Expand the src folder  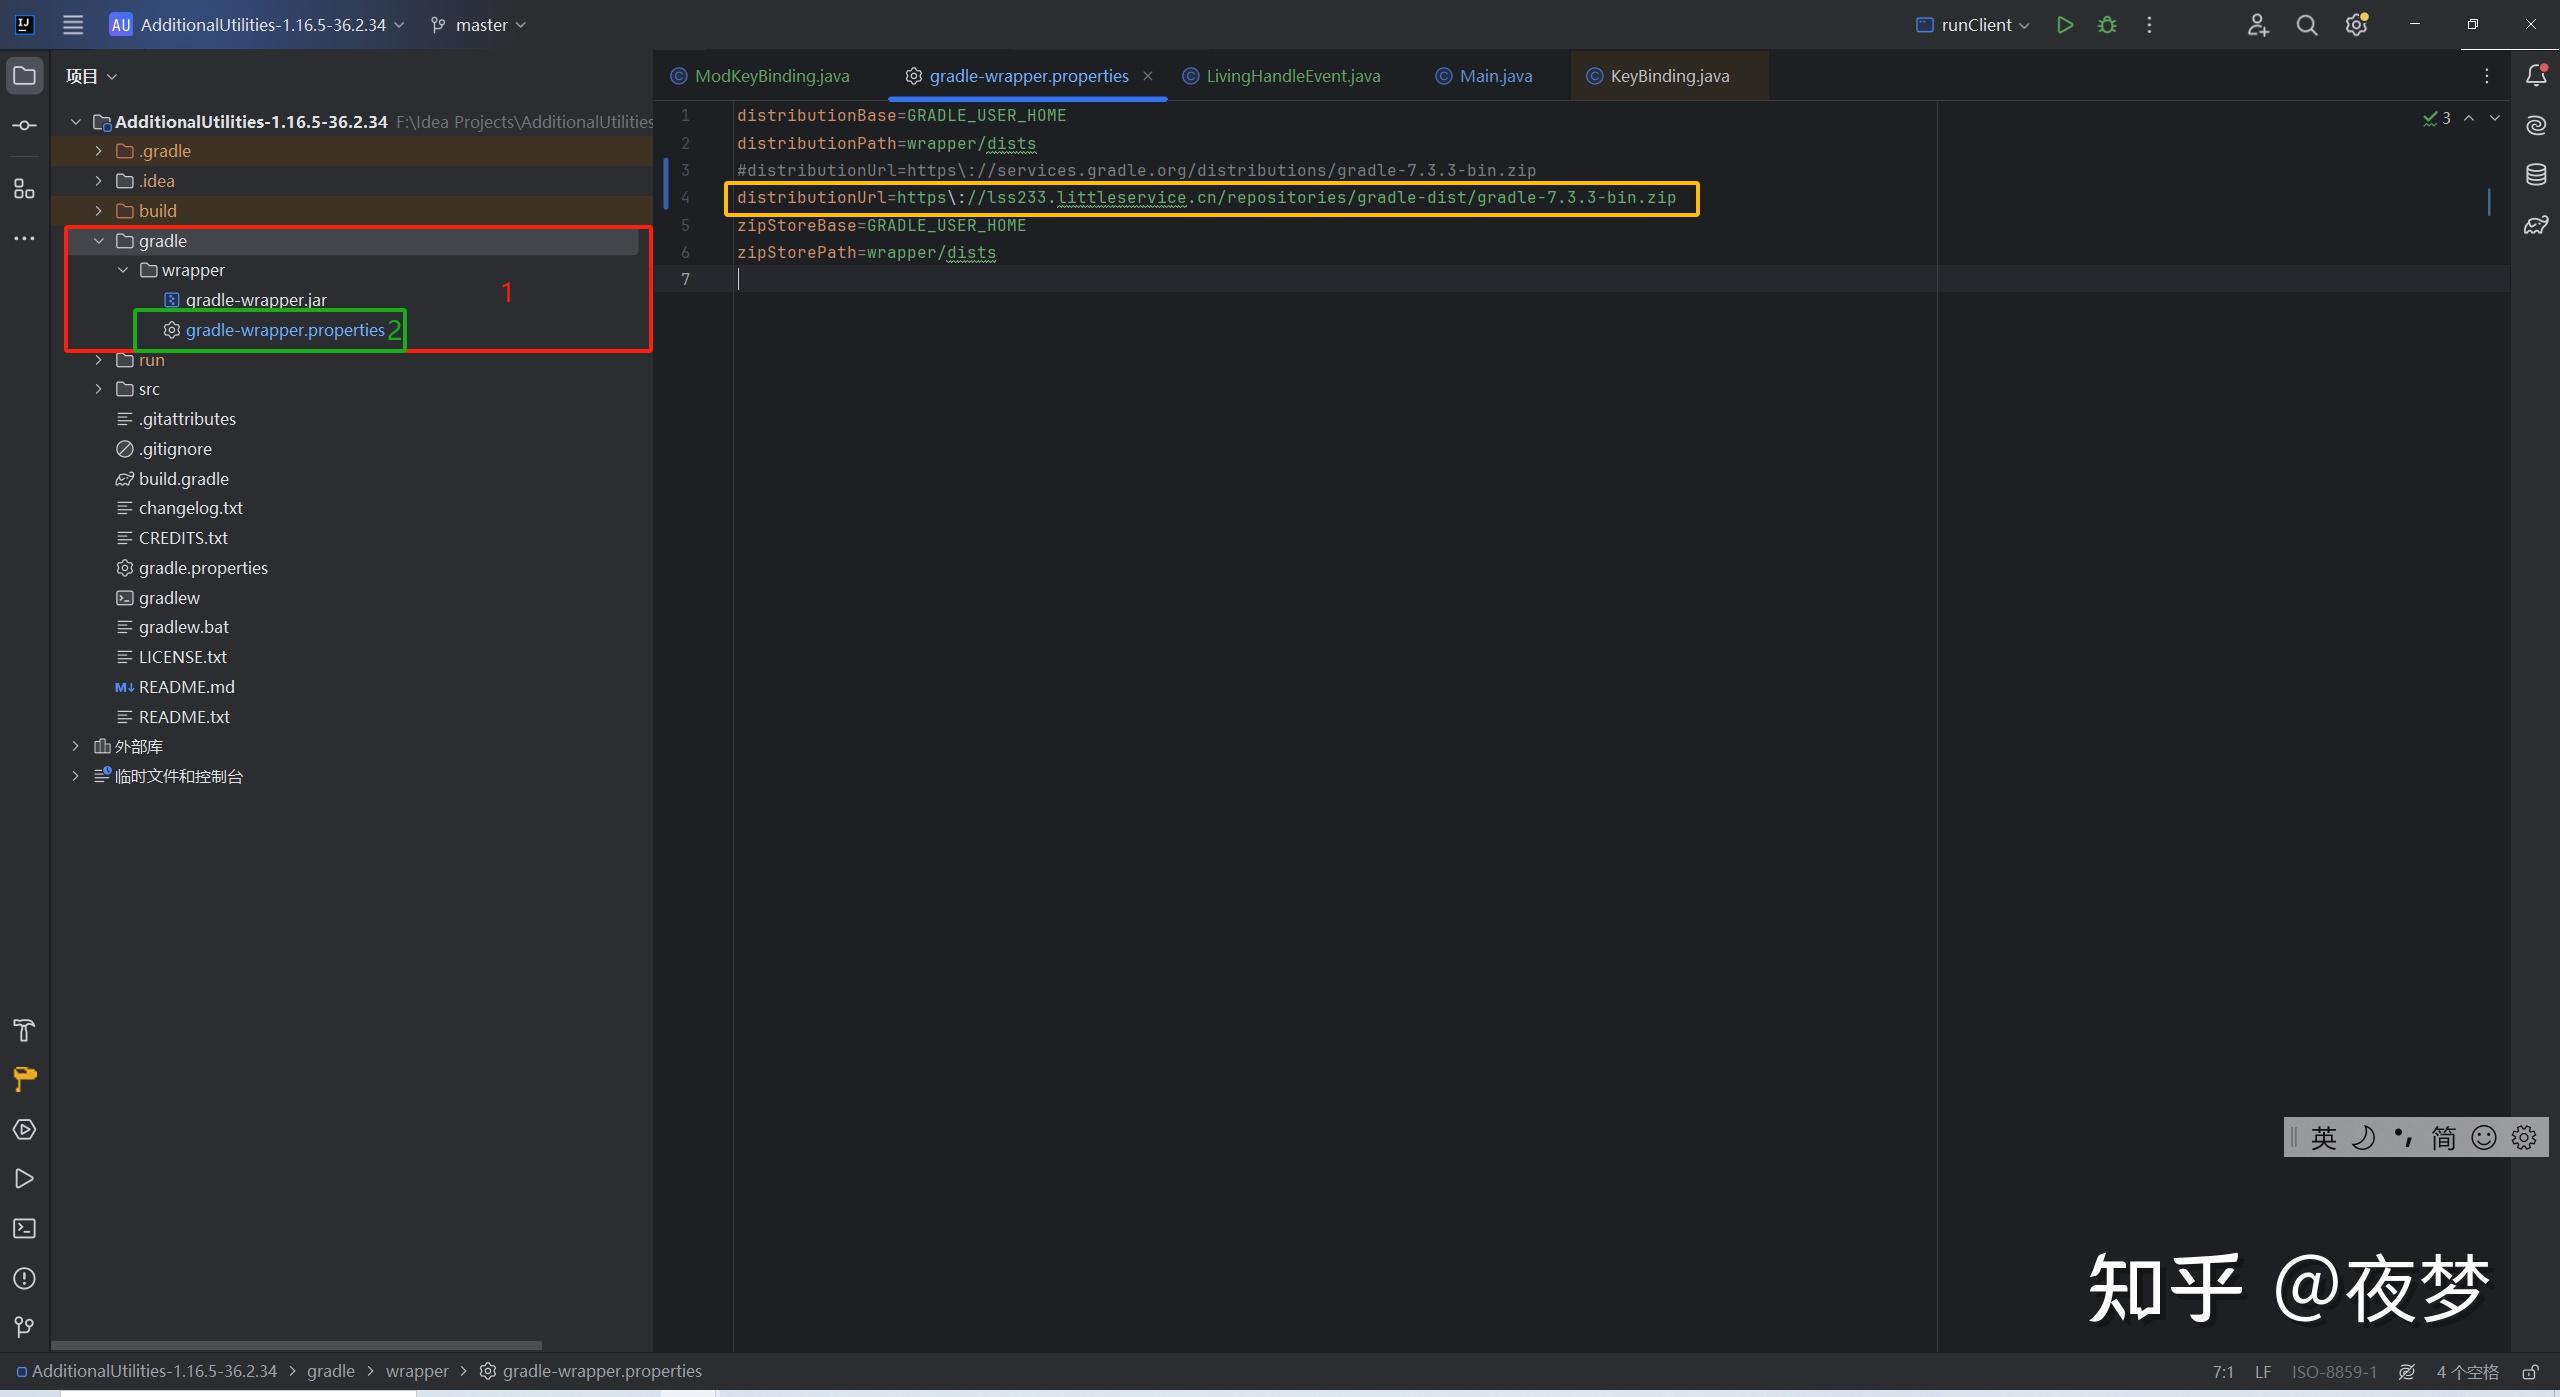coord(99,389)
